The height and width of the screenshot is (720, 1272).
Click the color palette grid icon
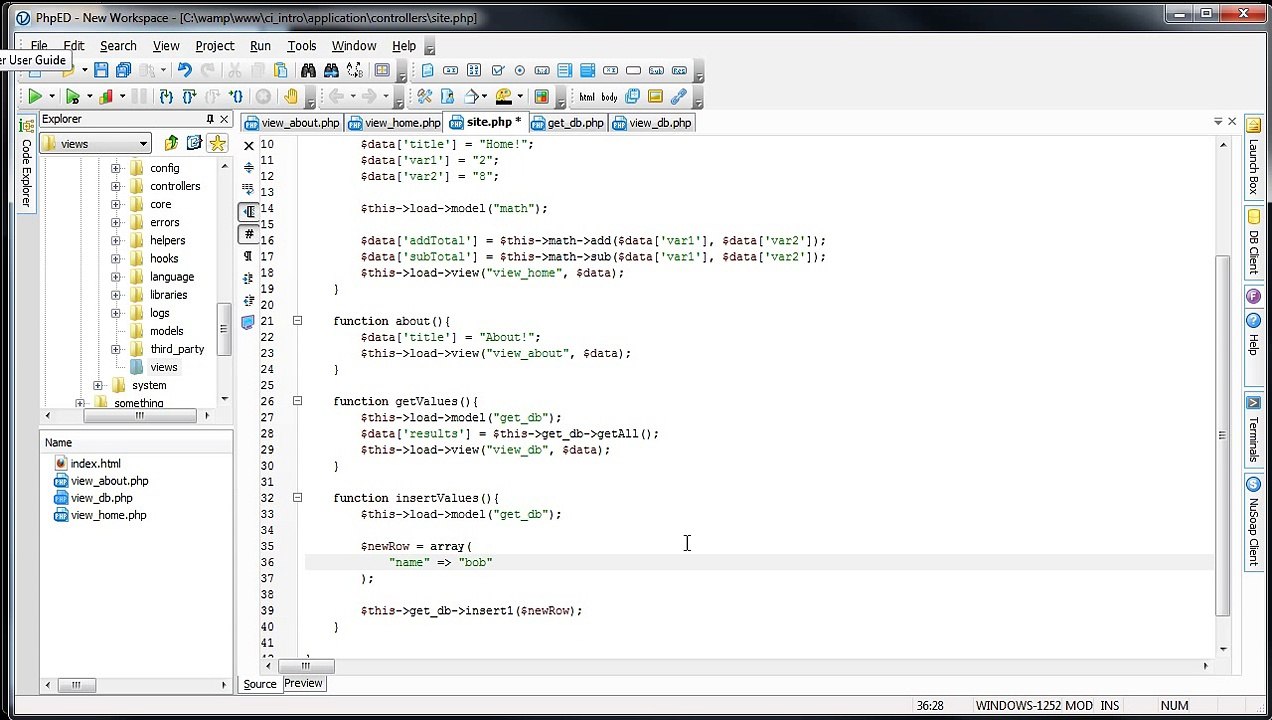[x=542, y=97]
